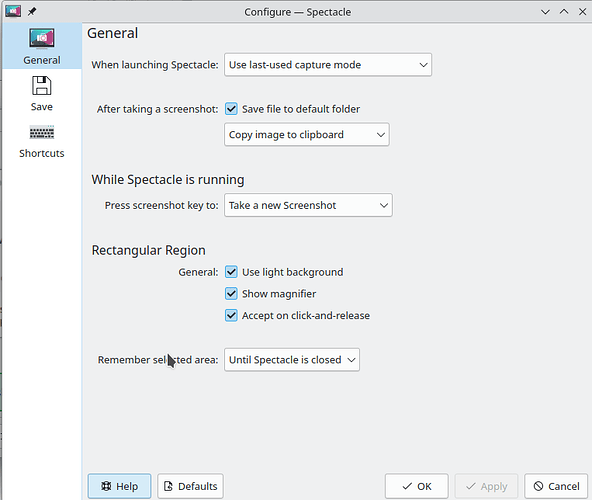Disable the Show magnifier checkbox
This screenshot has width=592, height=500.
click(x=231, y=294)
